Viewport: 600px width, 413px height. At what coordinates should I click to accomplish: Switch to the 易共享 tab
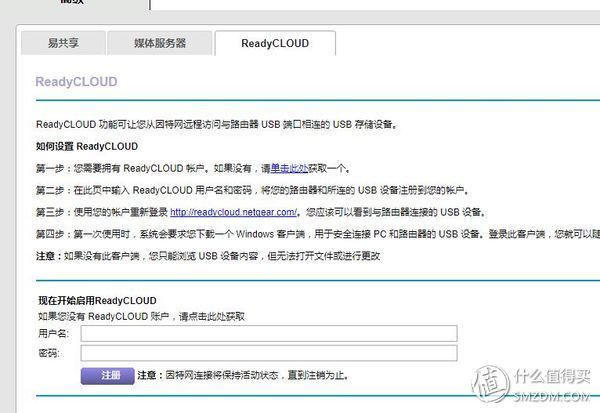coord(63,43)
